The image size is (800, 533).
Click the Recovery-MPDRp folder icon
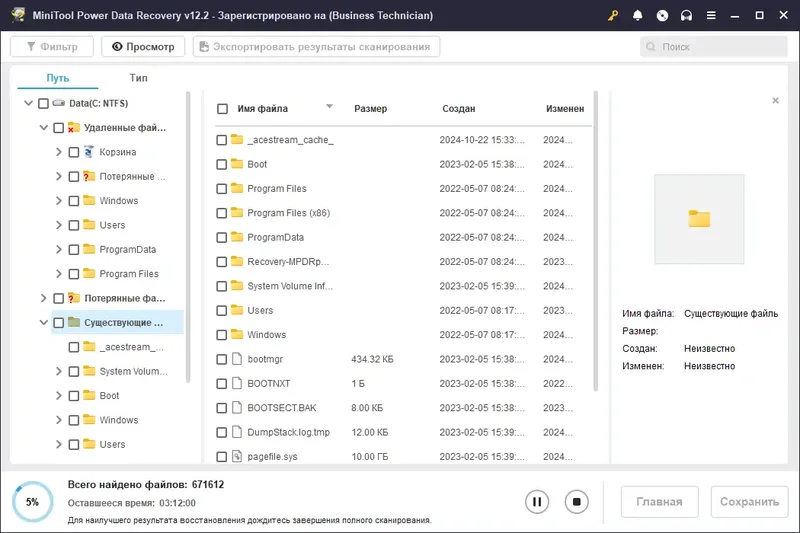[x=237, y=261]
